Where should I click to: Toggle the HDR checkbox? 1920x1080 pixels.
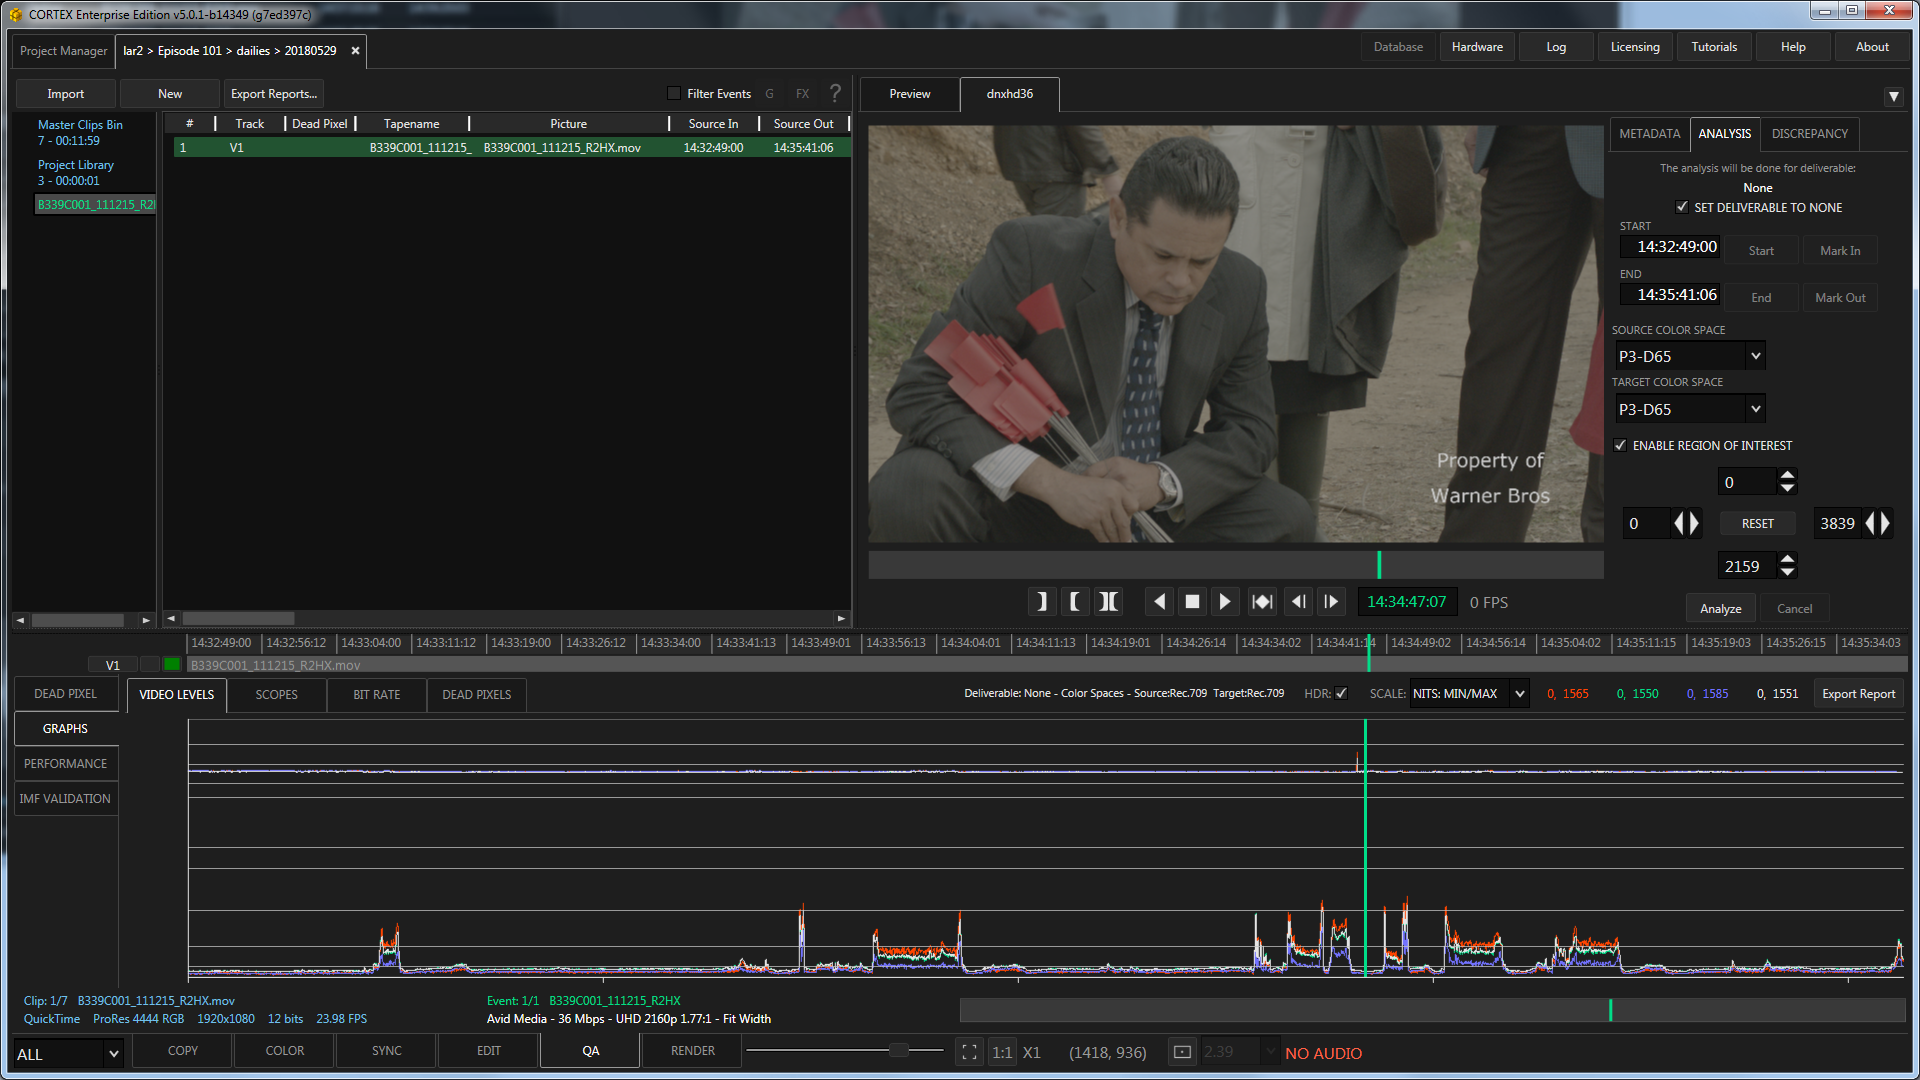[1341, 693]
